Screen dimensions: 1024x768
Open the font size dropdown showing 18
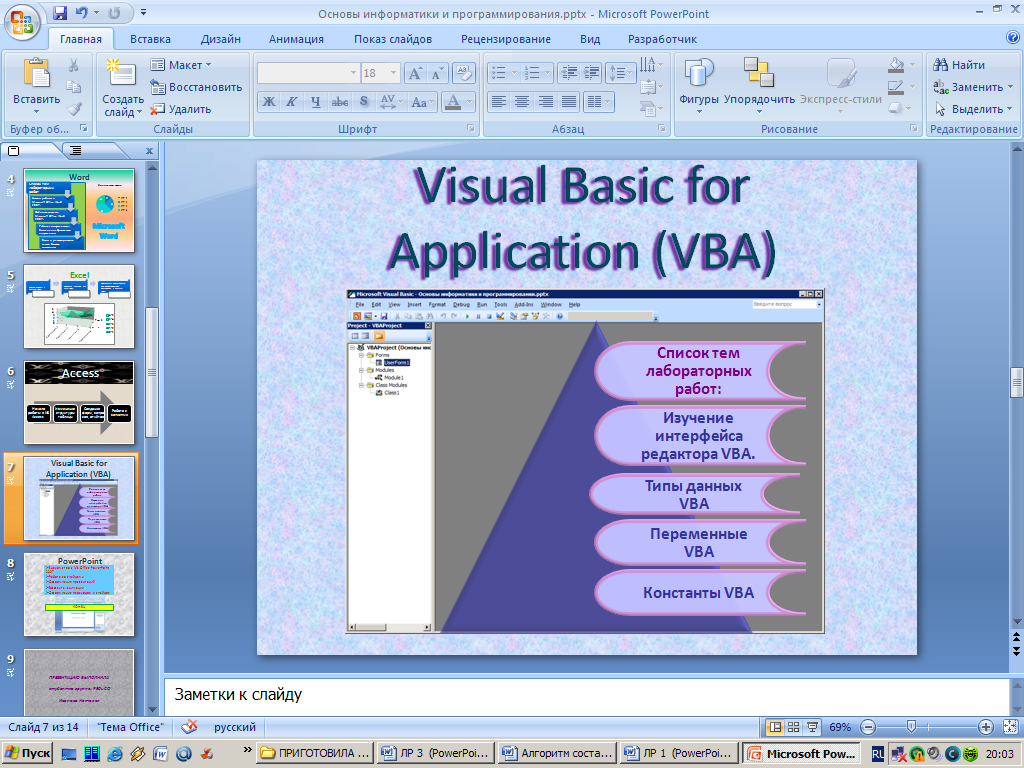click(393, 73)
